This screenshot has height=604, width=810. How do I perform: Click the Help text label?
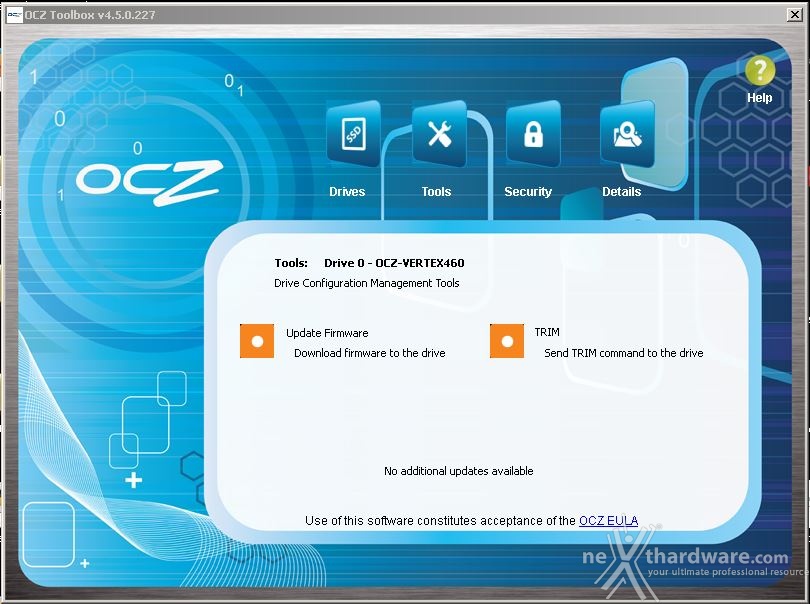tap(759, 98)
